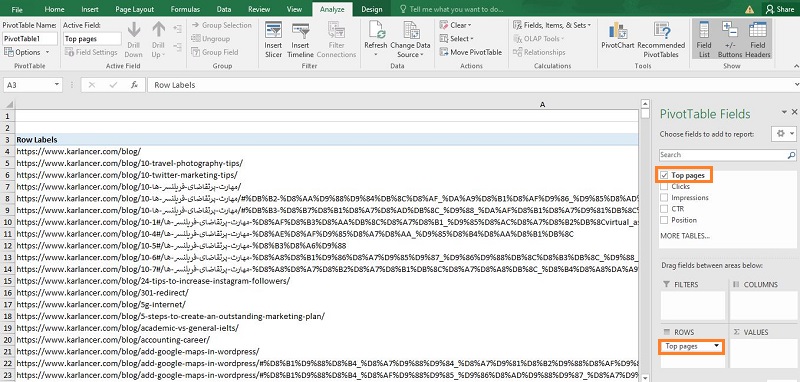Open PivotTable Fields pane options arrow

click(784, 112)
